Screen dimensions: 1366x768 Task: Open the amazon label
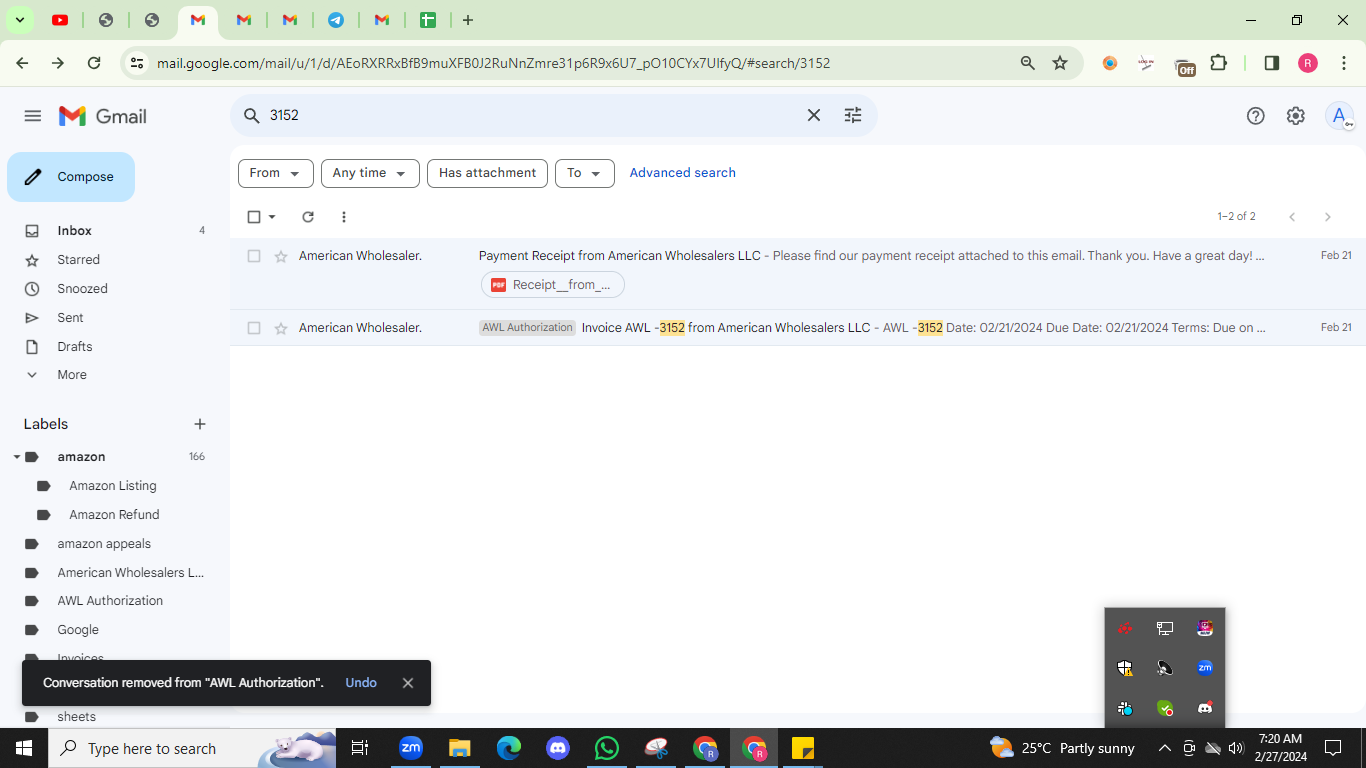tap(81, 457)
